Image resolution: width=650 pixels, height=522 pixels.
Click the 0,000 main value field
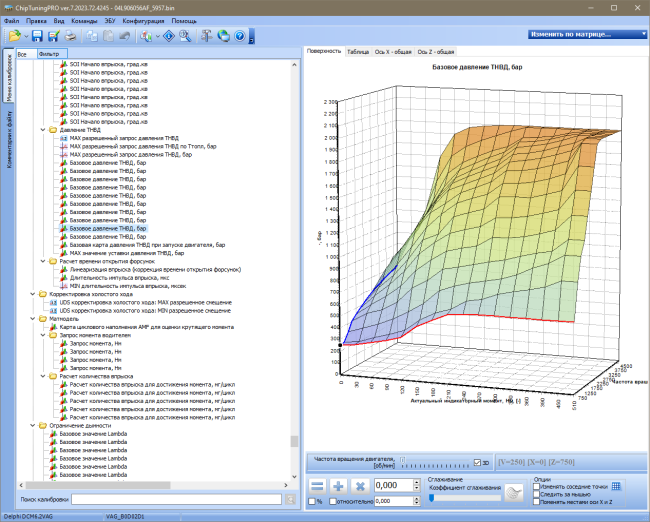(x=393, y=485)
